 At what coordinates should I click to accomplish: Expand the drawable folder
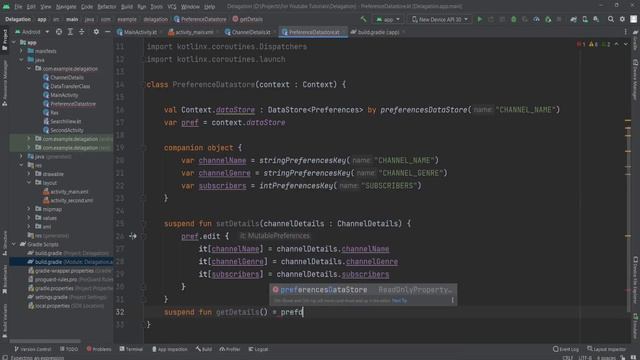click(29, 174)
